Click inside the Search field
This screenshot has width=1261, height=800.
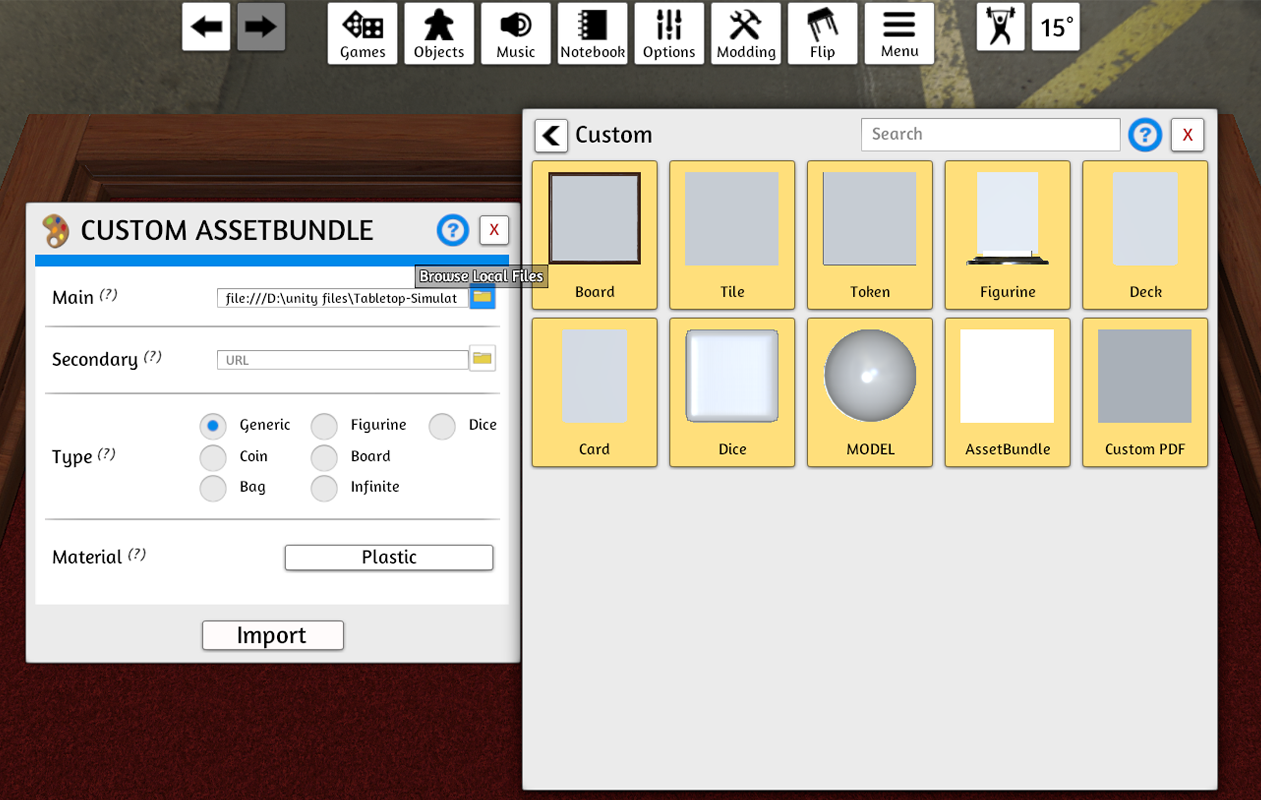click(990, 134)
